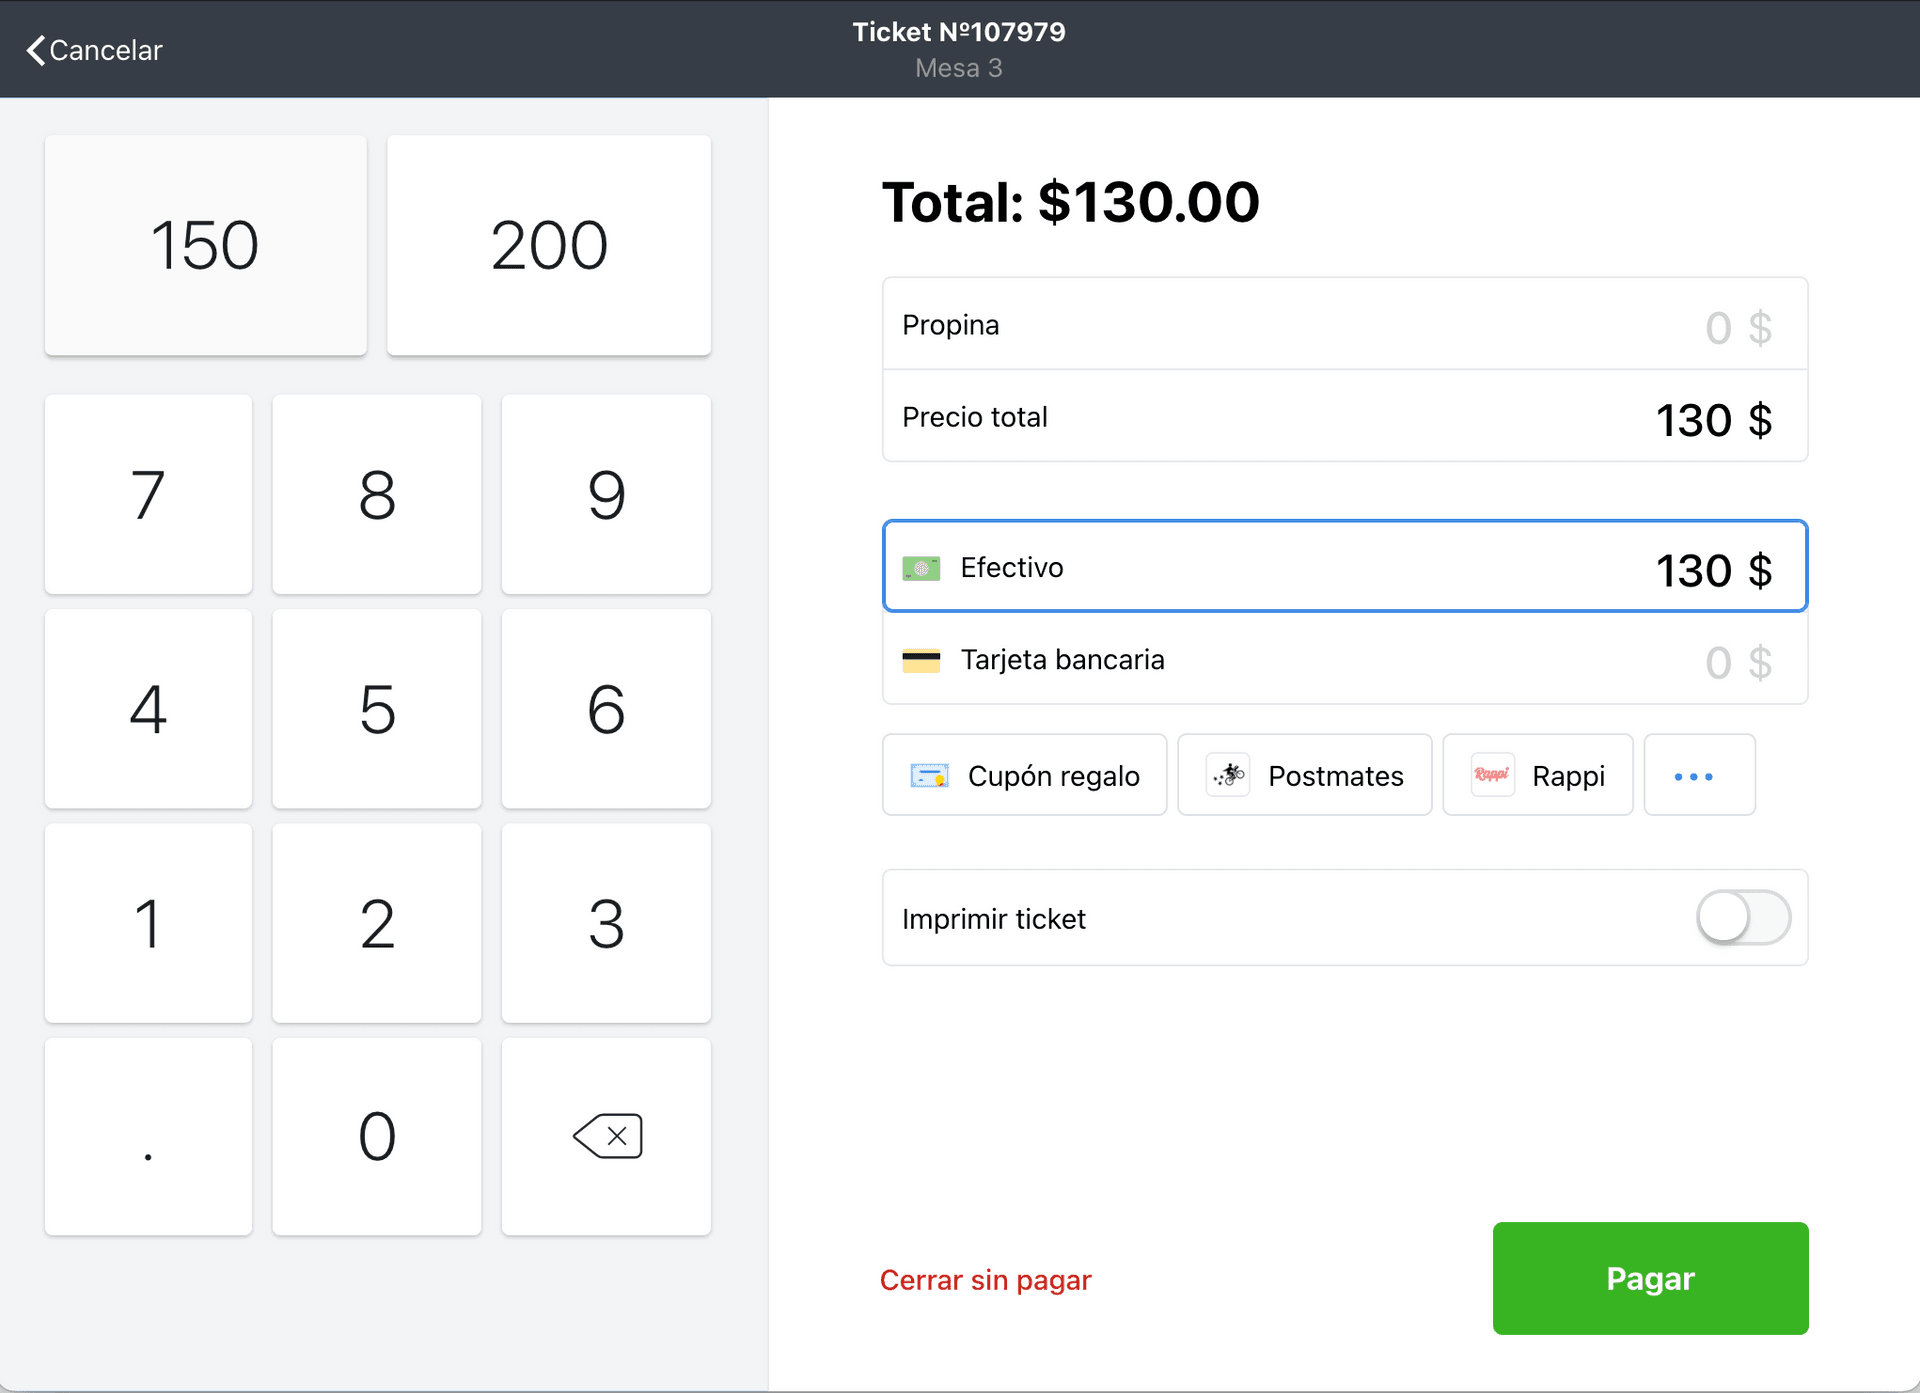
Task: Tap the 2 key on keypad
Action: pyautogui.click(x=377, y=923)
